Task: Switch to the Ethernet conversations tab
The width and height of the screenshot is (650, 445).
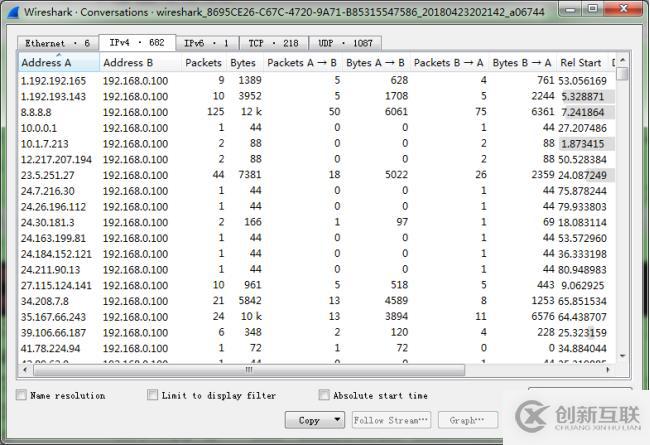Action: click(58, 43)
